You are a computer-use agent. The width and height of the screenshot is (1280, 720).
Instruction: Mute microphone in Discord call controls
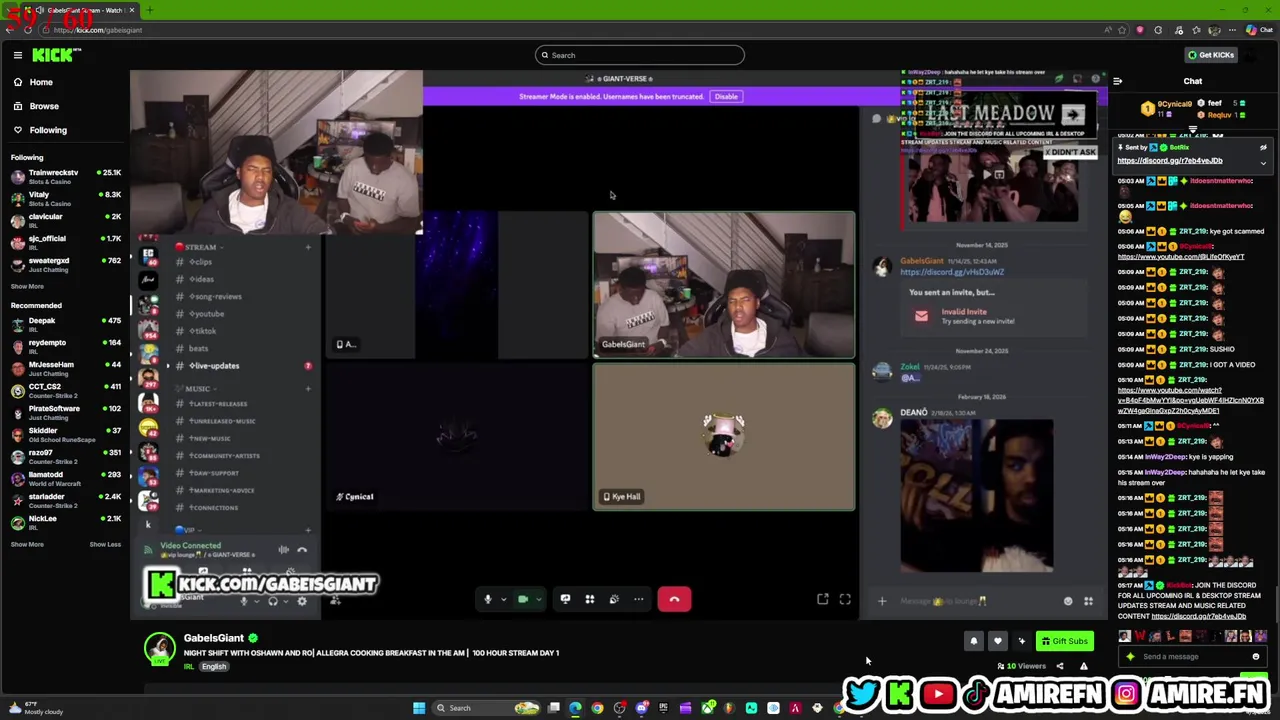click(488, 599)
